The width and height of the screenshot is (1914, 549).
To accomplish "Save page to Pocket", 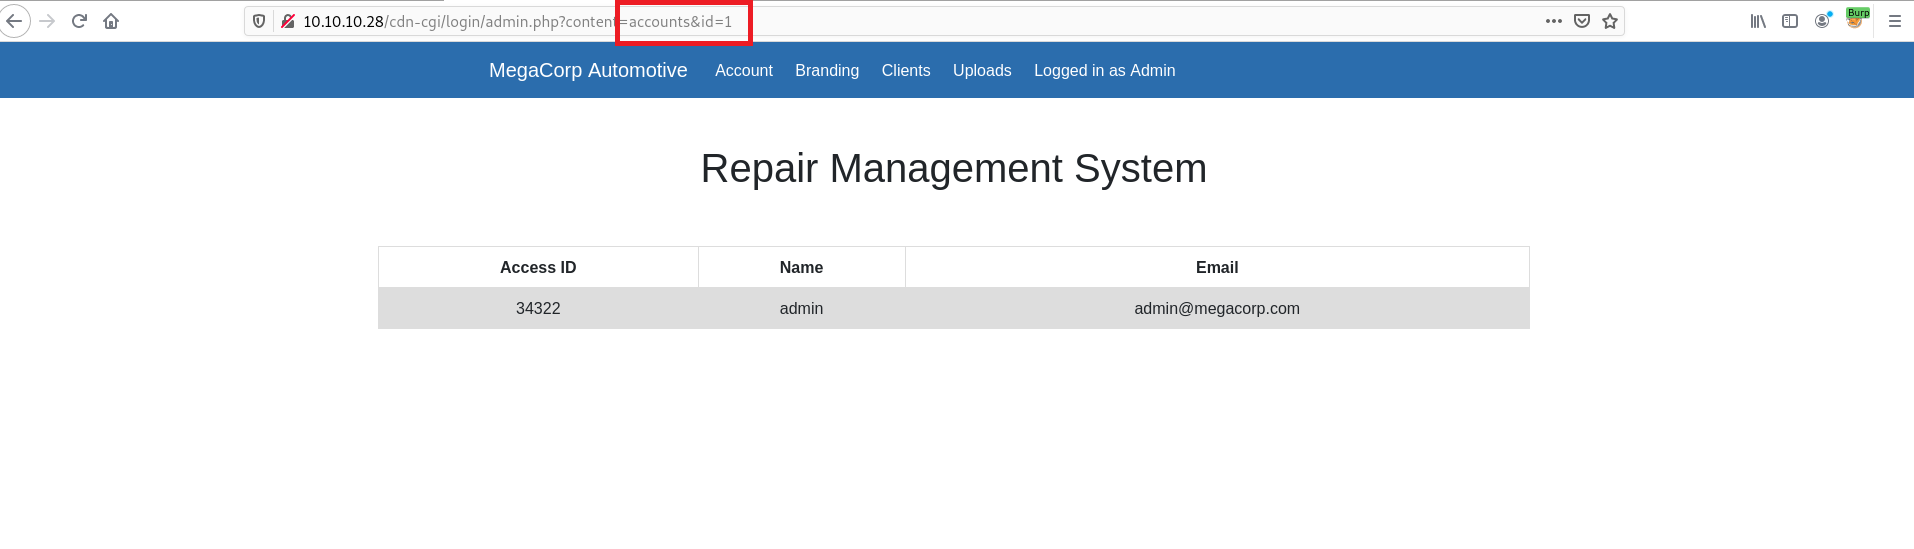I will pos(1582,21).
